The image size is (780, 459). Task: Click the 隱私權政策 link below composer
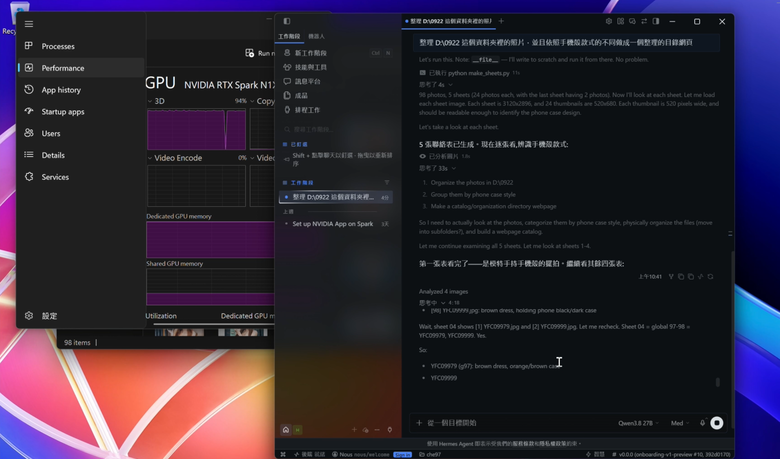[551, 444]
